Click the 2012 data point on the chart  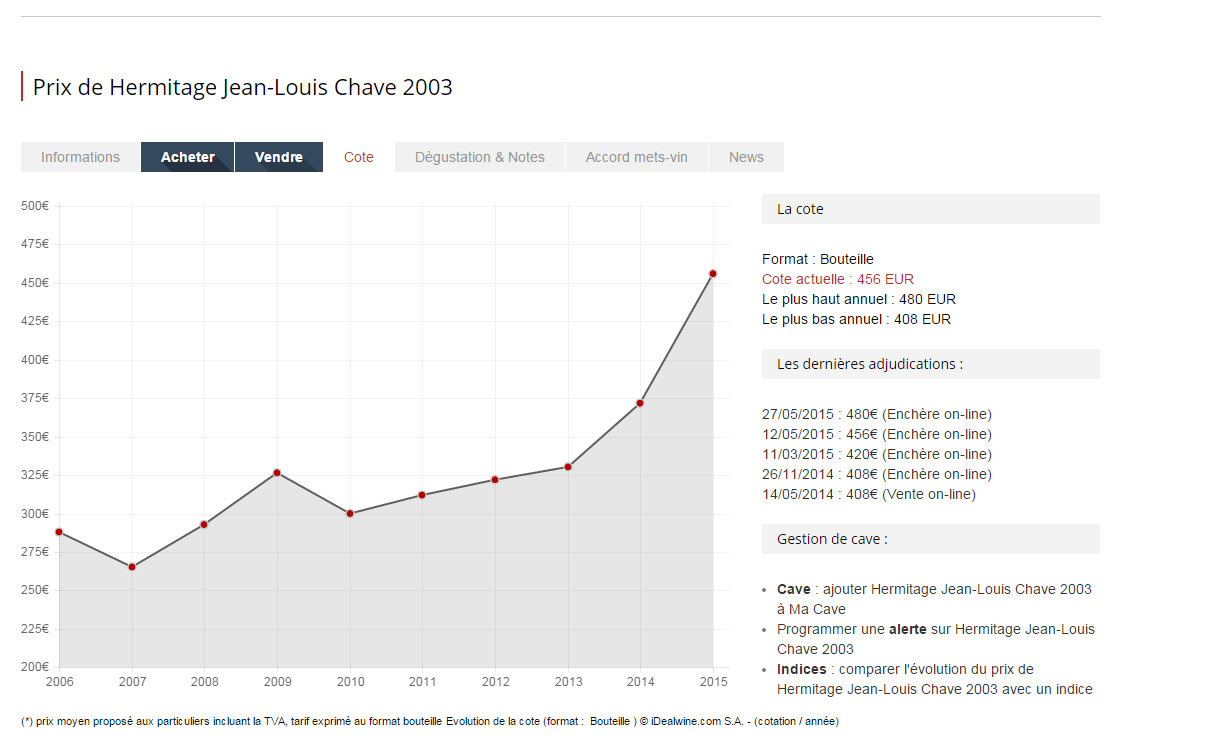(495, 480)
